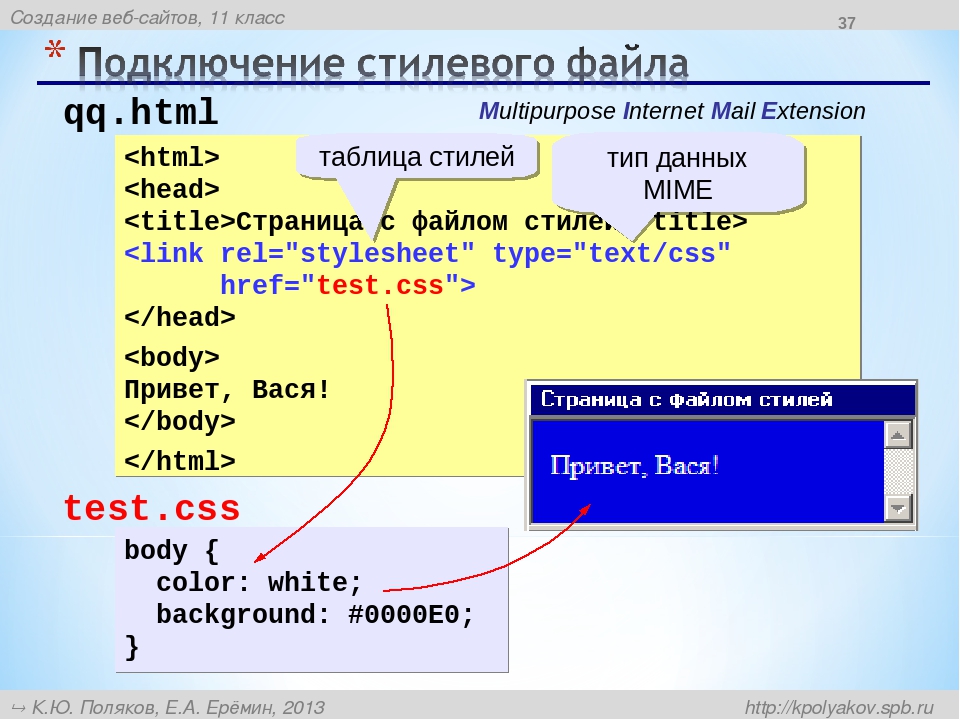Click the scrollbar track in the preview window

898,471
